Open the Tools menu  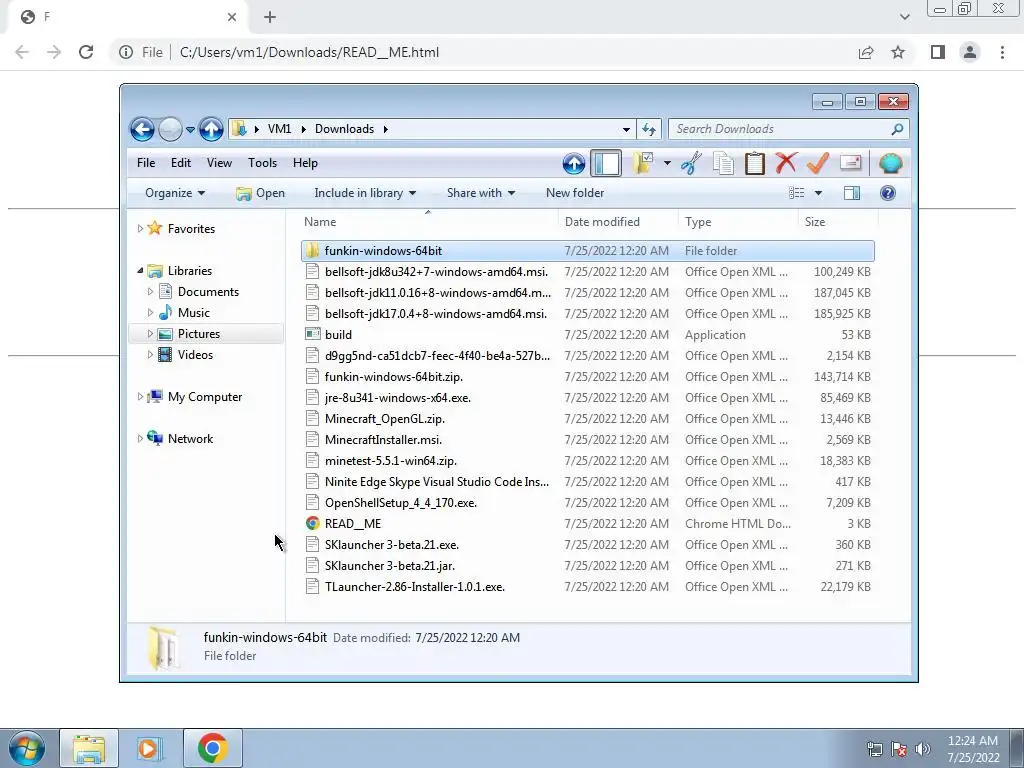pyautogui.click(x=263, y=163)
